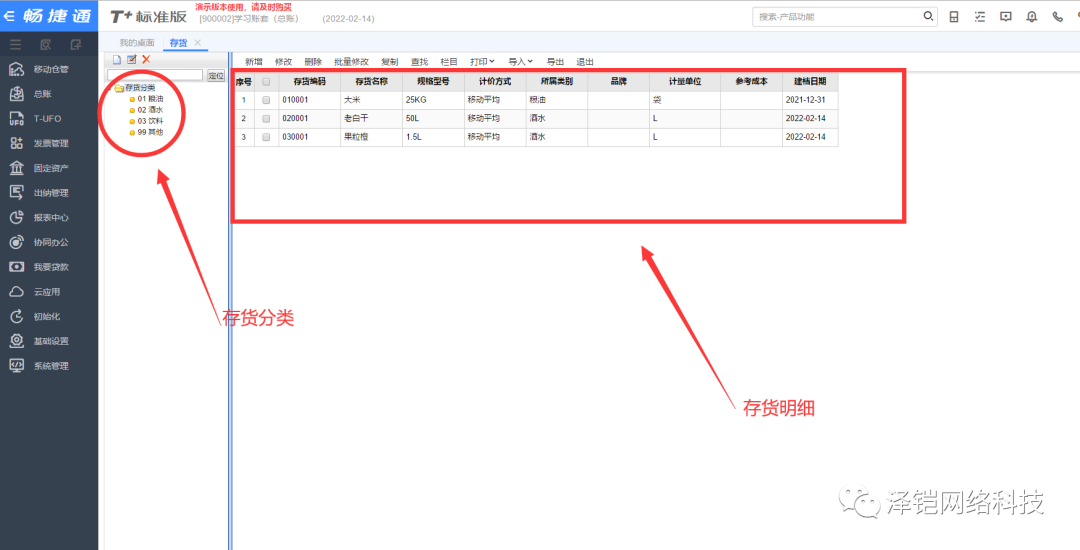Image resolution: width=1080 pixels, height=550 pixels.
Task: Click the 栏目 toolbar button
Action: coord(449,61)
